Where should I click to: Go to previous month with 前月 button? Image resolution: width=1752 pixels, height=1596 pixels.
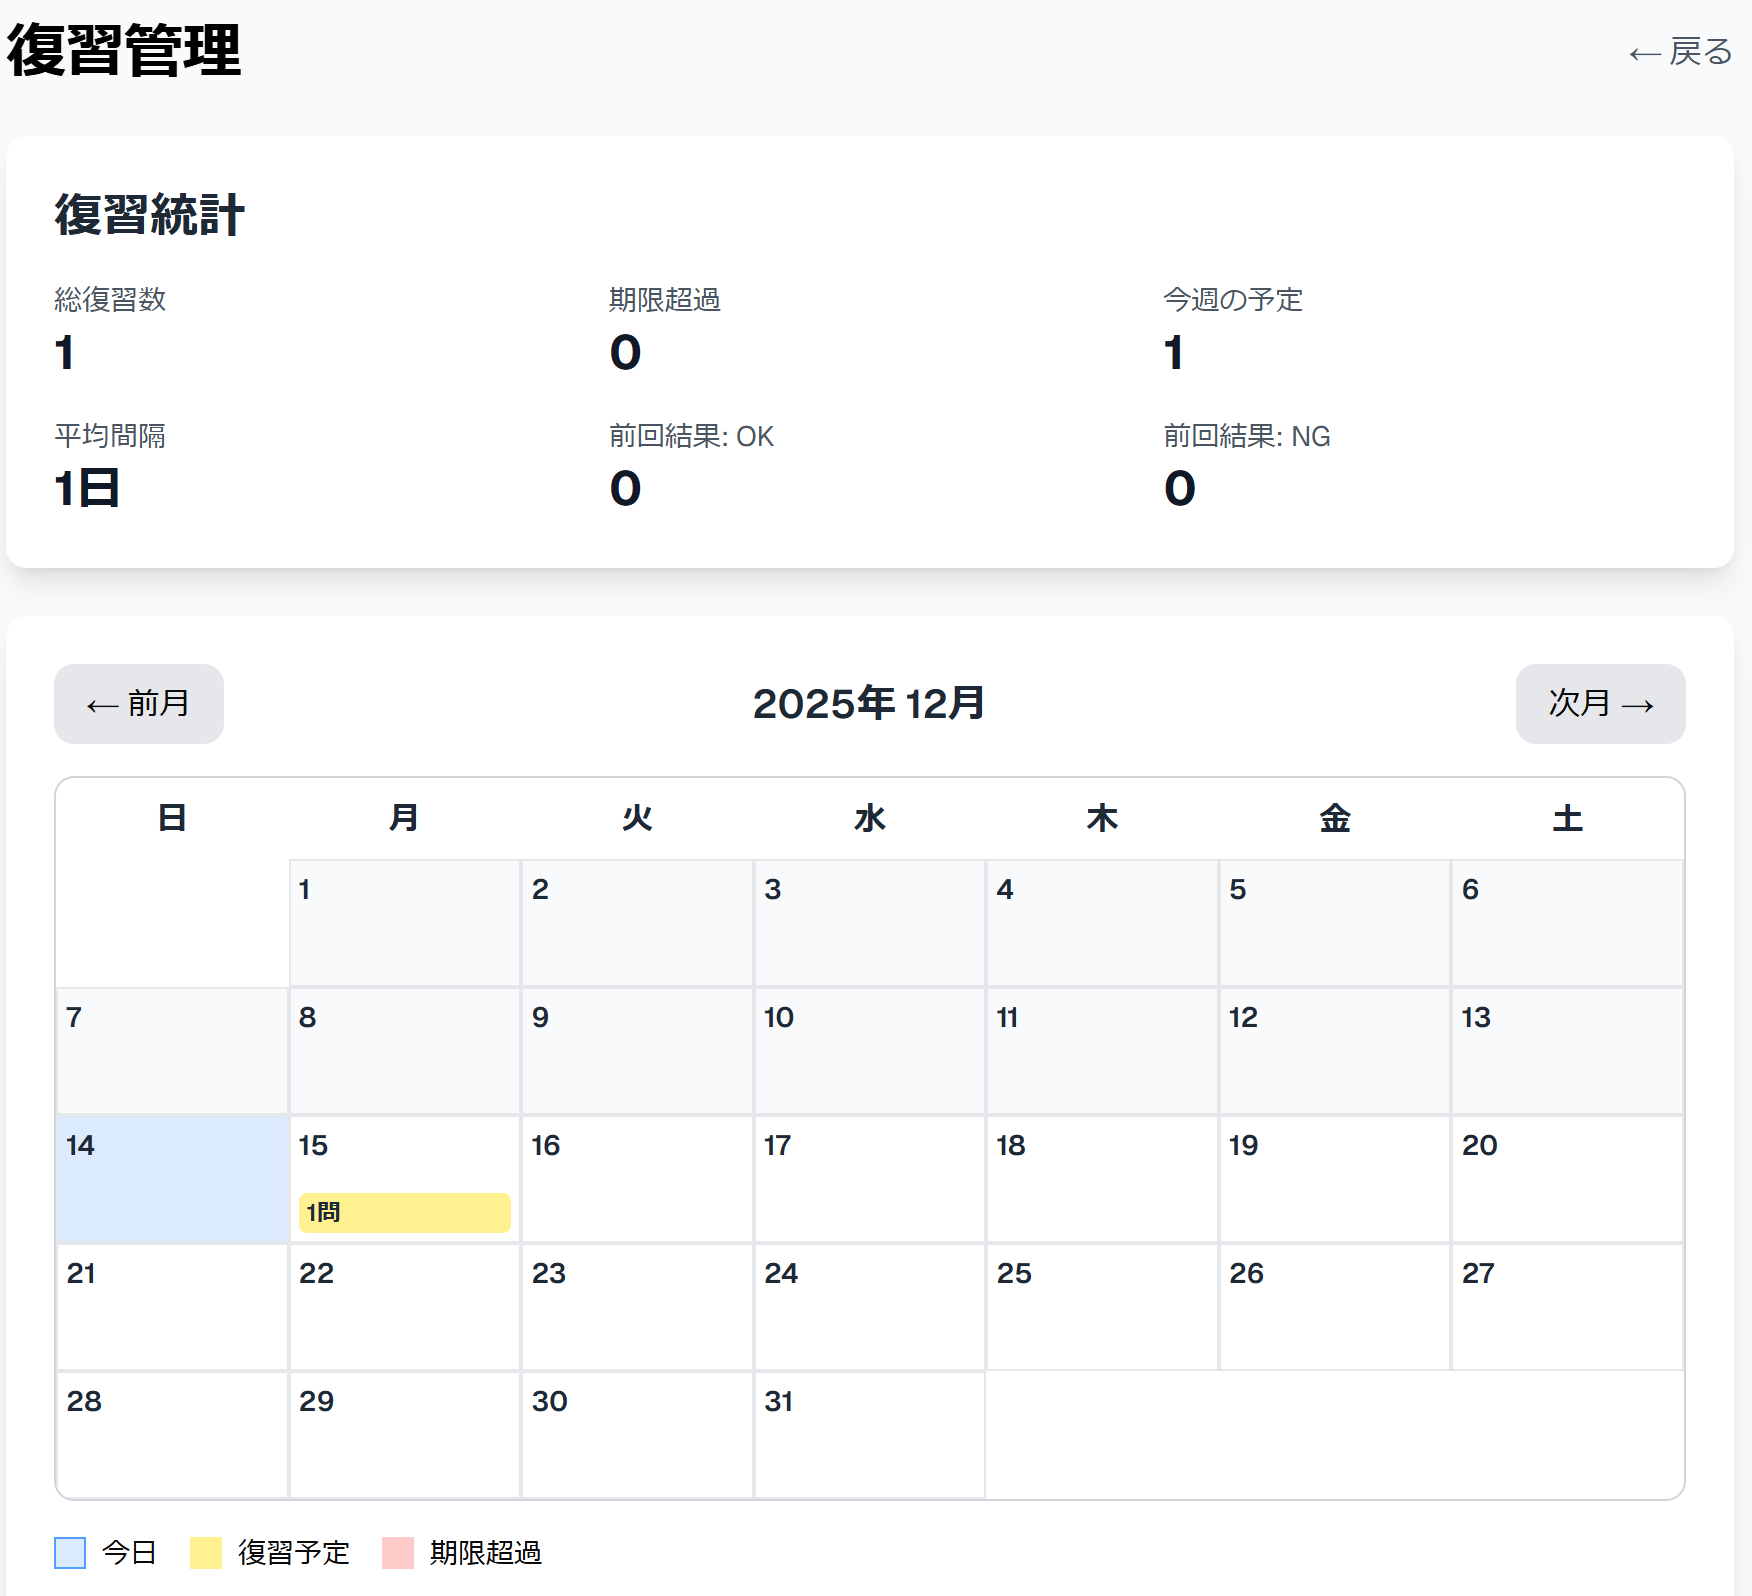(x=139, y=704)
